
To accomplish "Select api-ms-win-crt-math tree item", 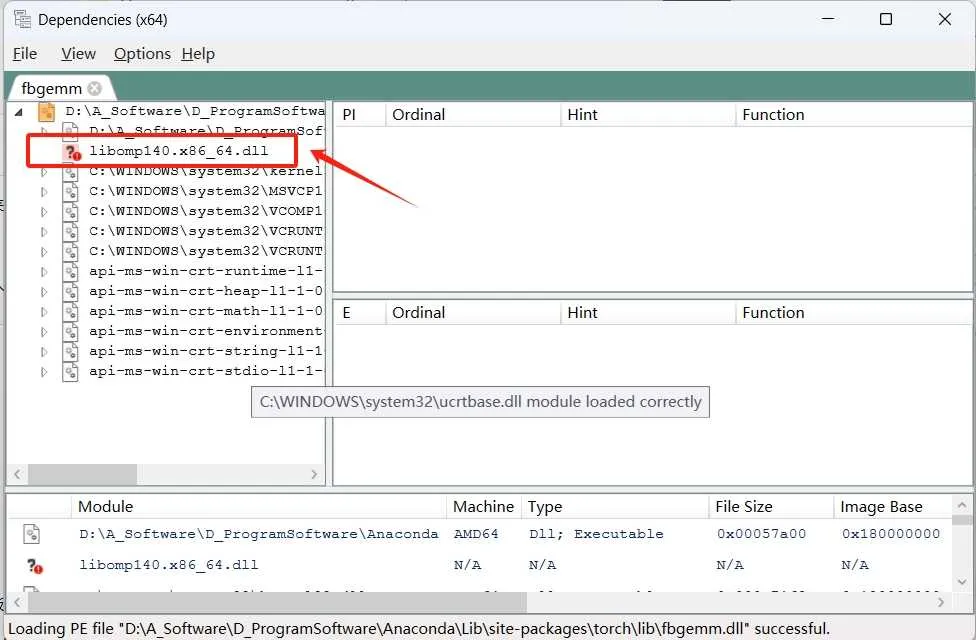I will point(205,311).
